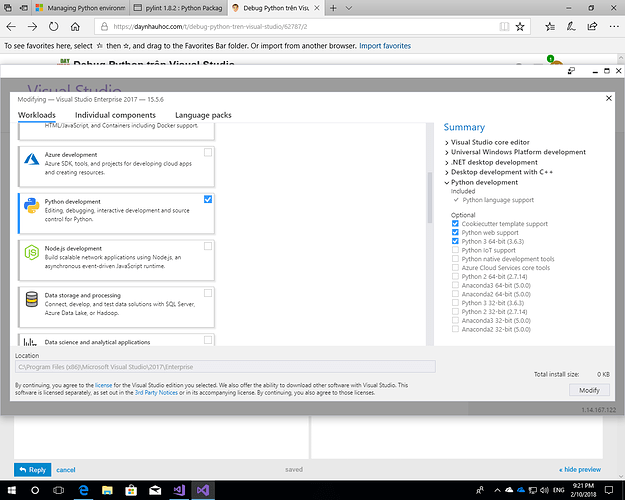Image resolution: width=625 pixels, height=500 pixels.
Task: Expand .NET desktop development summary
Action: pyautogui.click(x=446, y=162)
